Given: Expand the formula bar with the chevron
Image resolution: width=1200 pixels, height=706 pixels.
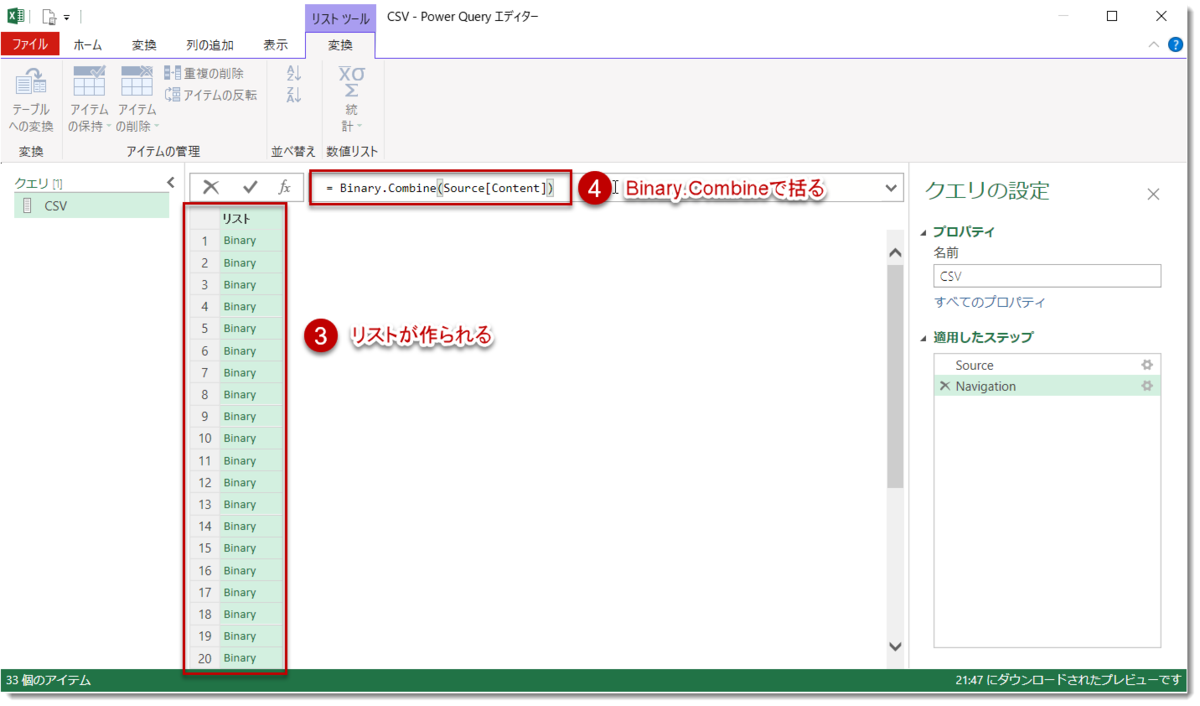Looking at the screenshot, I should (x=891, y=188).
